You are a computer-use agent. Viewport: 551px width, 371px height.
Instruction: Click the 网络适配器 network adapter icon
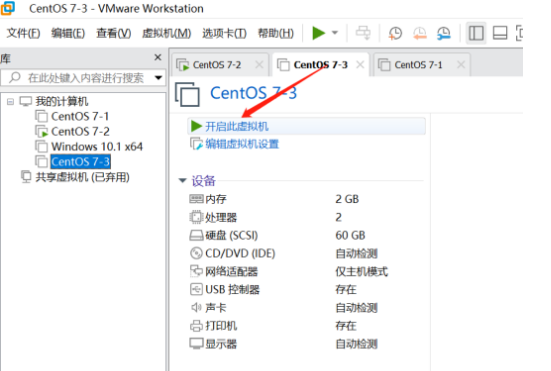pos(196,271)
